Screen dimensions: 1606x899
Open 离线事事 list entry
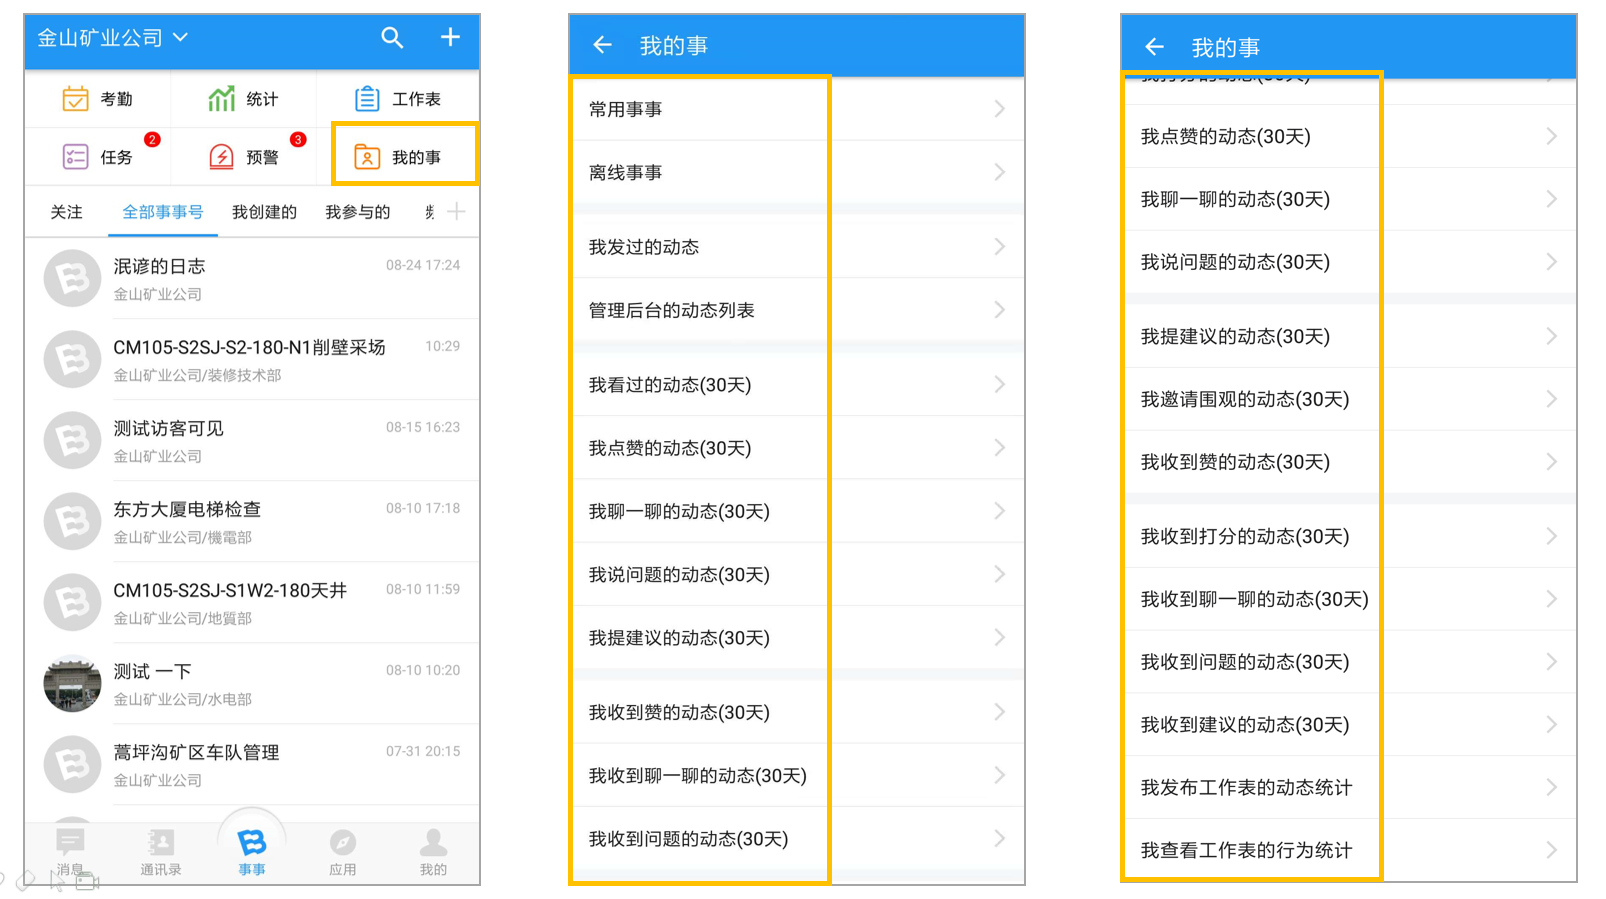pyautogui.click(x=797, y=172)
